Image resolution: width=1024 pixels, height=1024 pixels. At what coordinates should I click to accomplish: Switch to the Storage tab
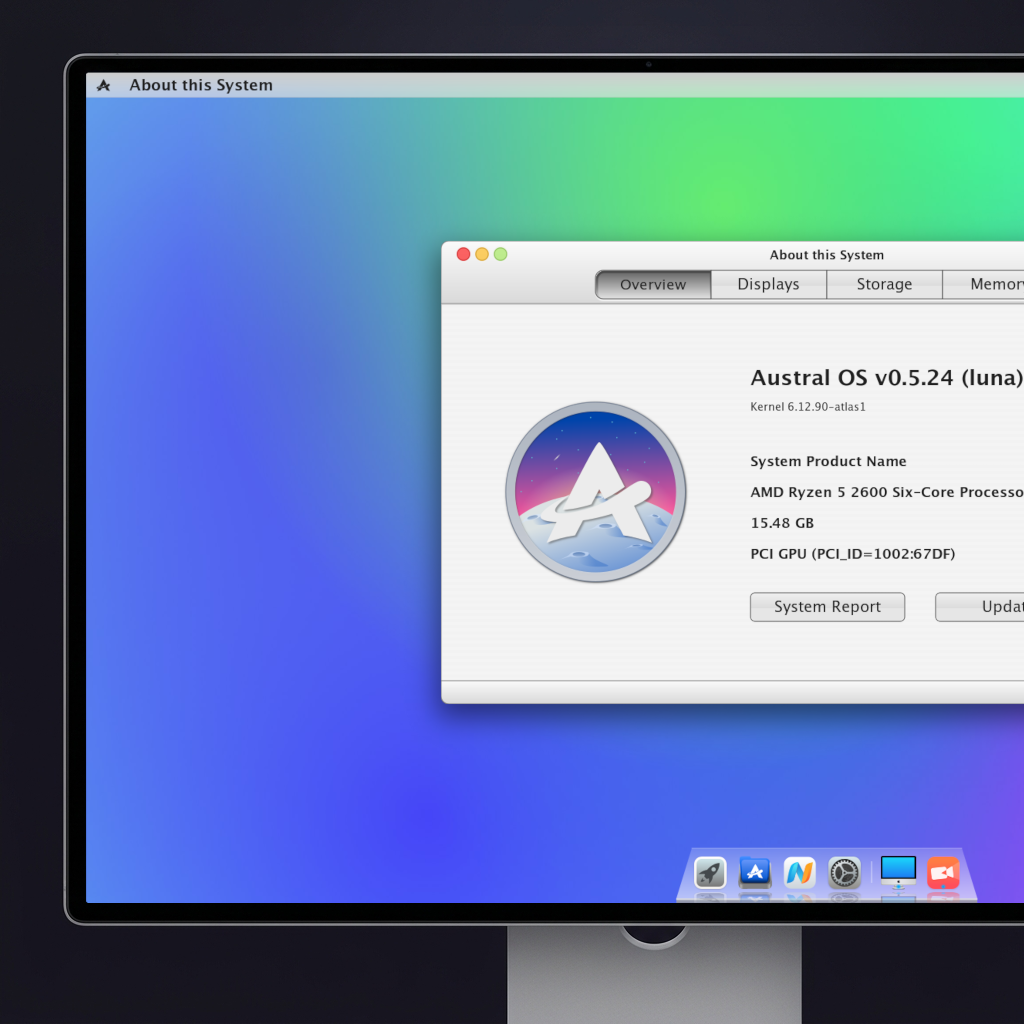click(x=884, y=284)
